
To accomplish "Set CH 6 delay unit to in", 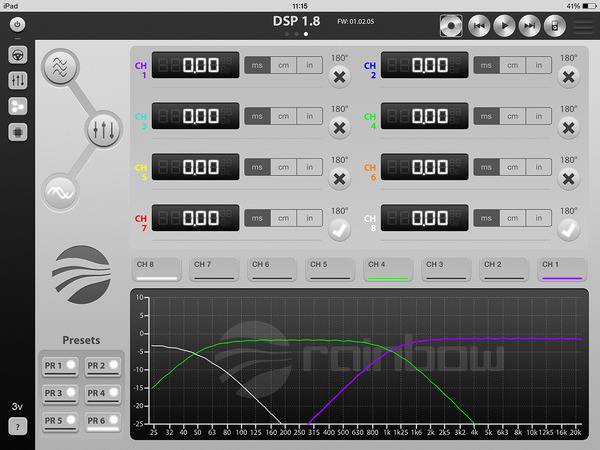I will (539, 167).
